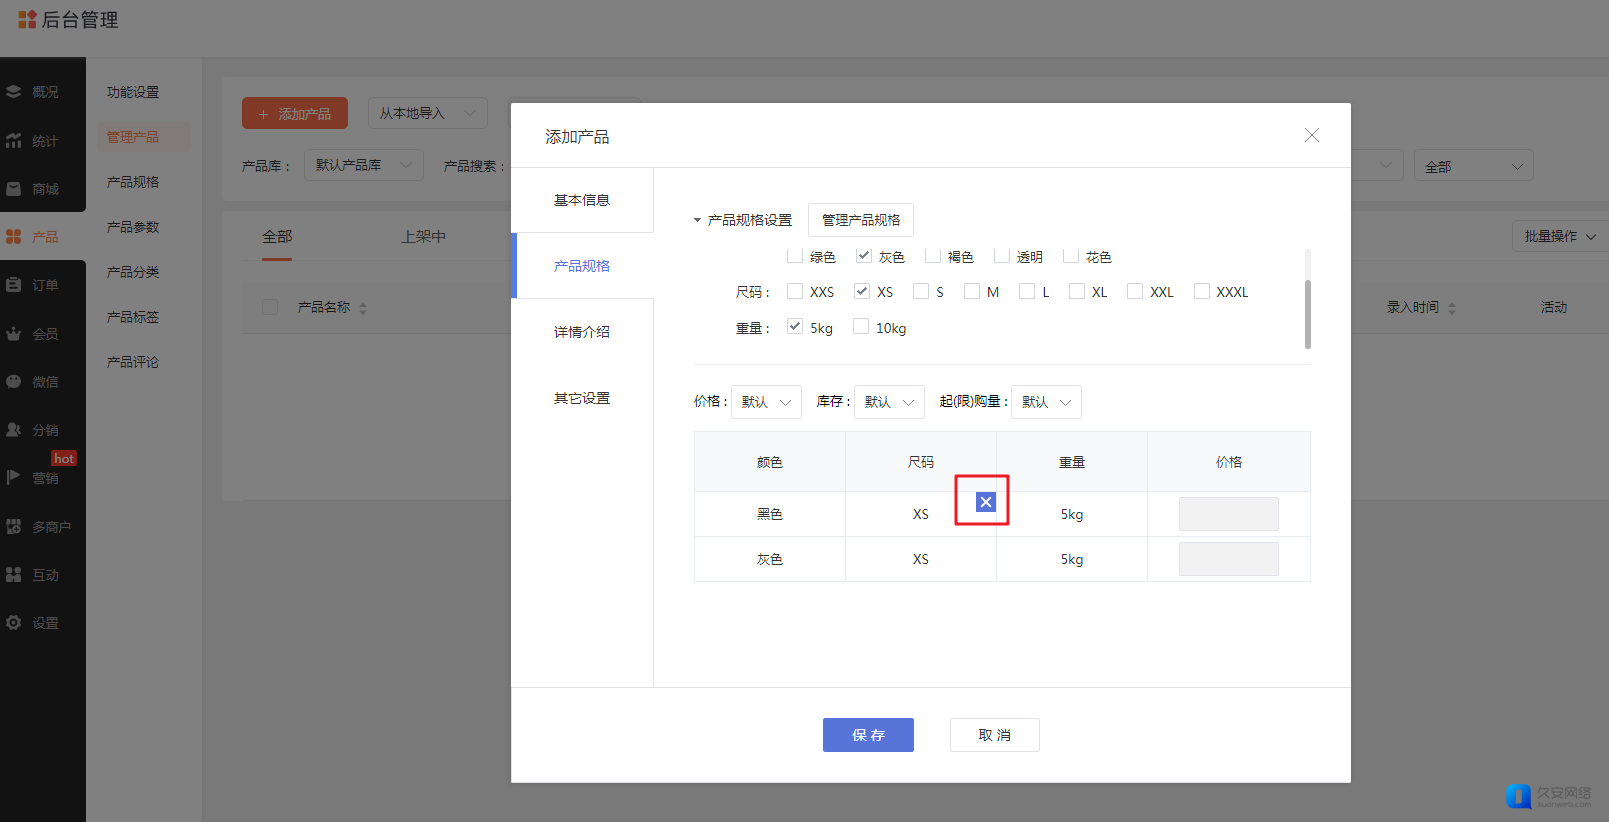Enable the 10kg weight checkbox

pyautogui.click(x=861, y=327)
